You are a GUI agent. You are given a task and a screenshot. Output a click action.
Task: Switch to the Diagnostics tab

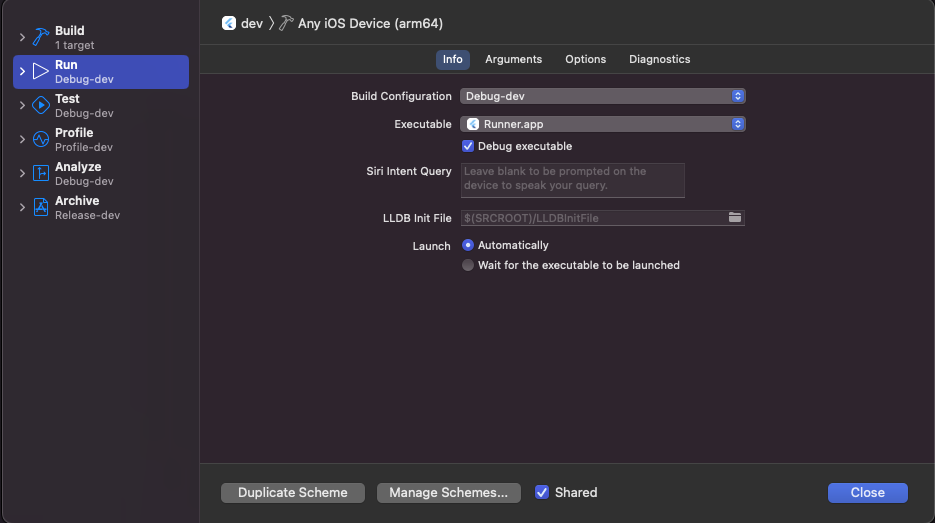click(x=660, y=59)
